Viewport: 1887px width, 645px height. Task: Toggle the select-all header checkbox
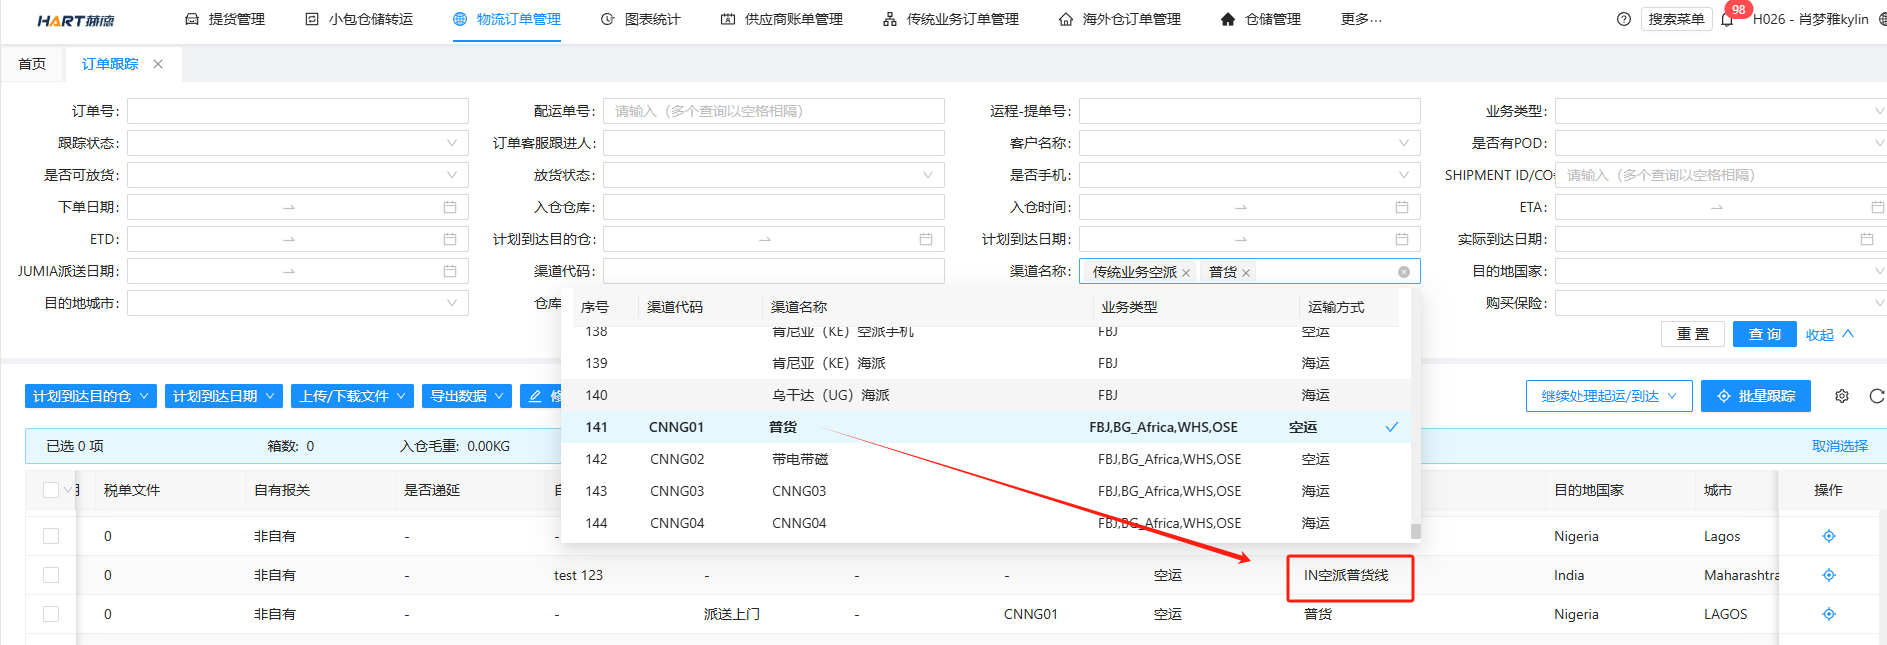tap(51, 490)
